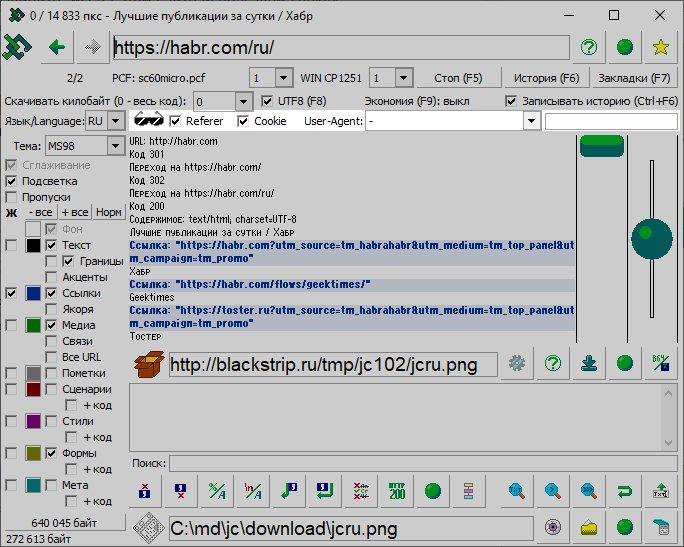684x547 pixels.
Task: Click the \n/A toolbar icon
Action: (253, 491)
